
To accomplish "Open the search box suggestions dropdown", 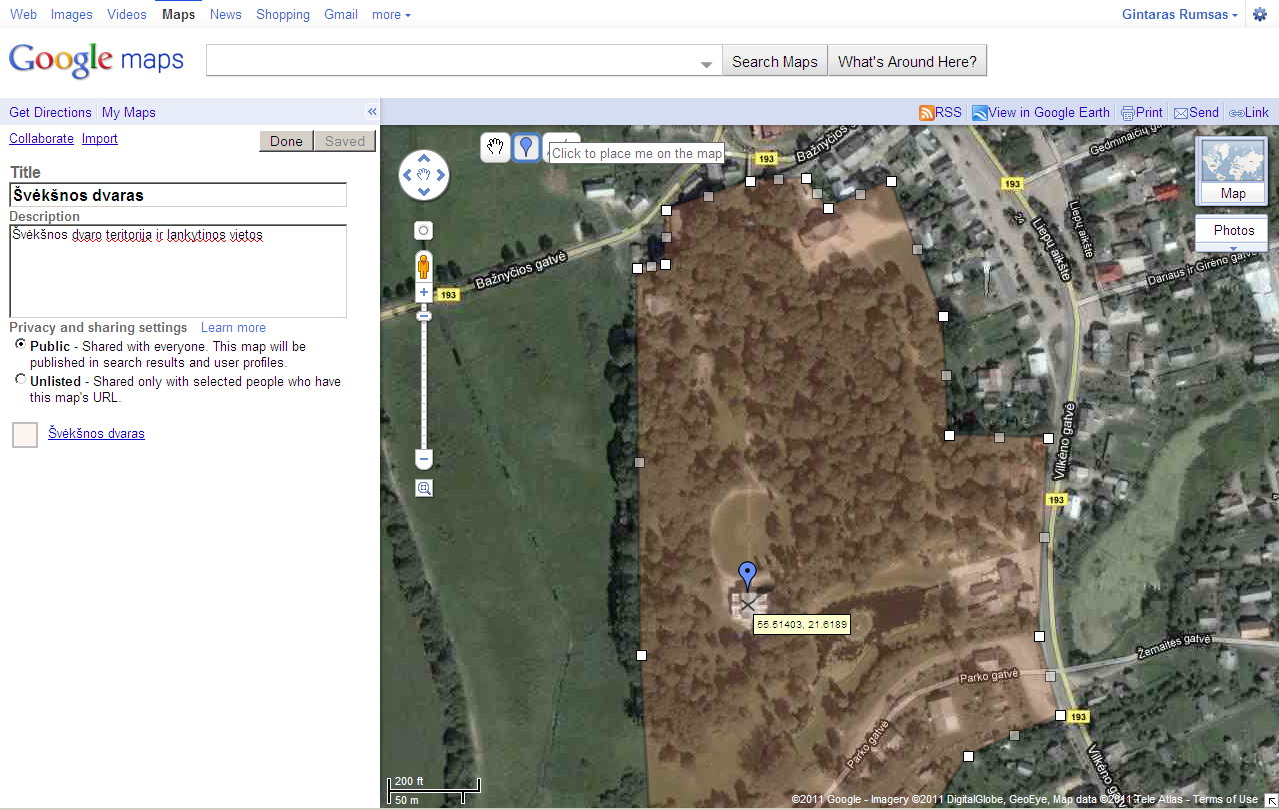I will (x=706, y=63).
